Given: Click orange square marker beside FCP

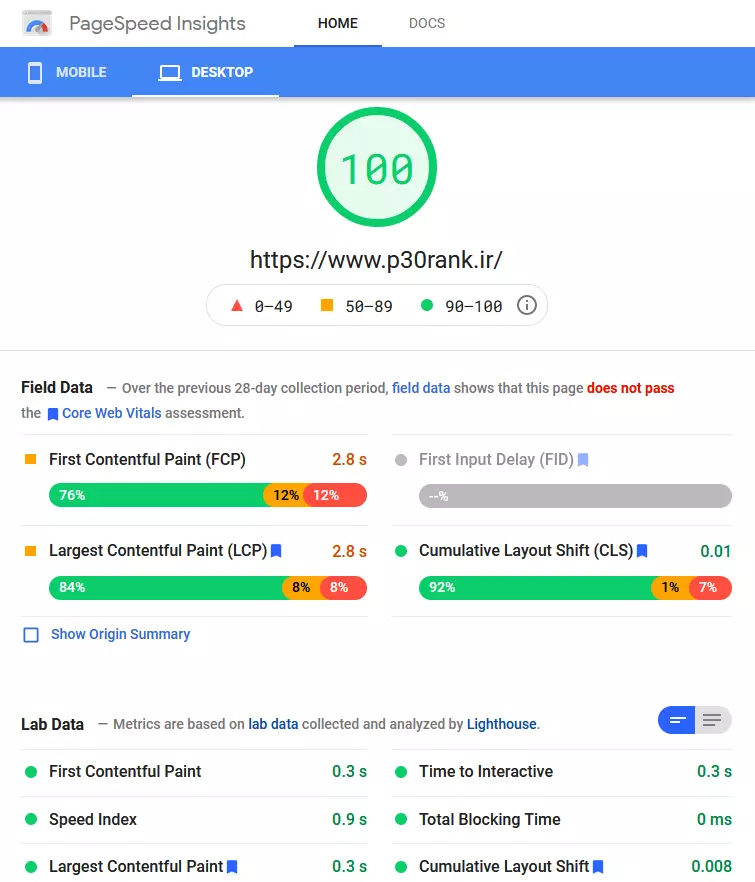Looking at the screenshot, I should [30, 460].
